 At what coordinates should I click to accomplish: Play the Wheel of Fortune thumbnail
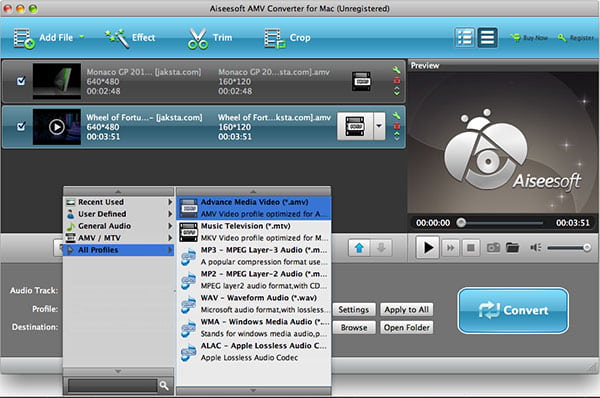point(57,127)
